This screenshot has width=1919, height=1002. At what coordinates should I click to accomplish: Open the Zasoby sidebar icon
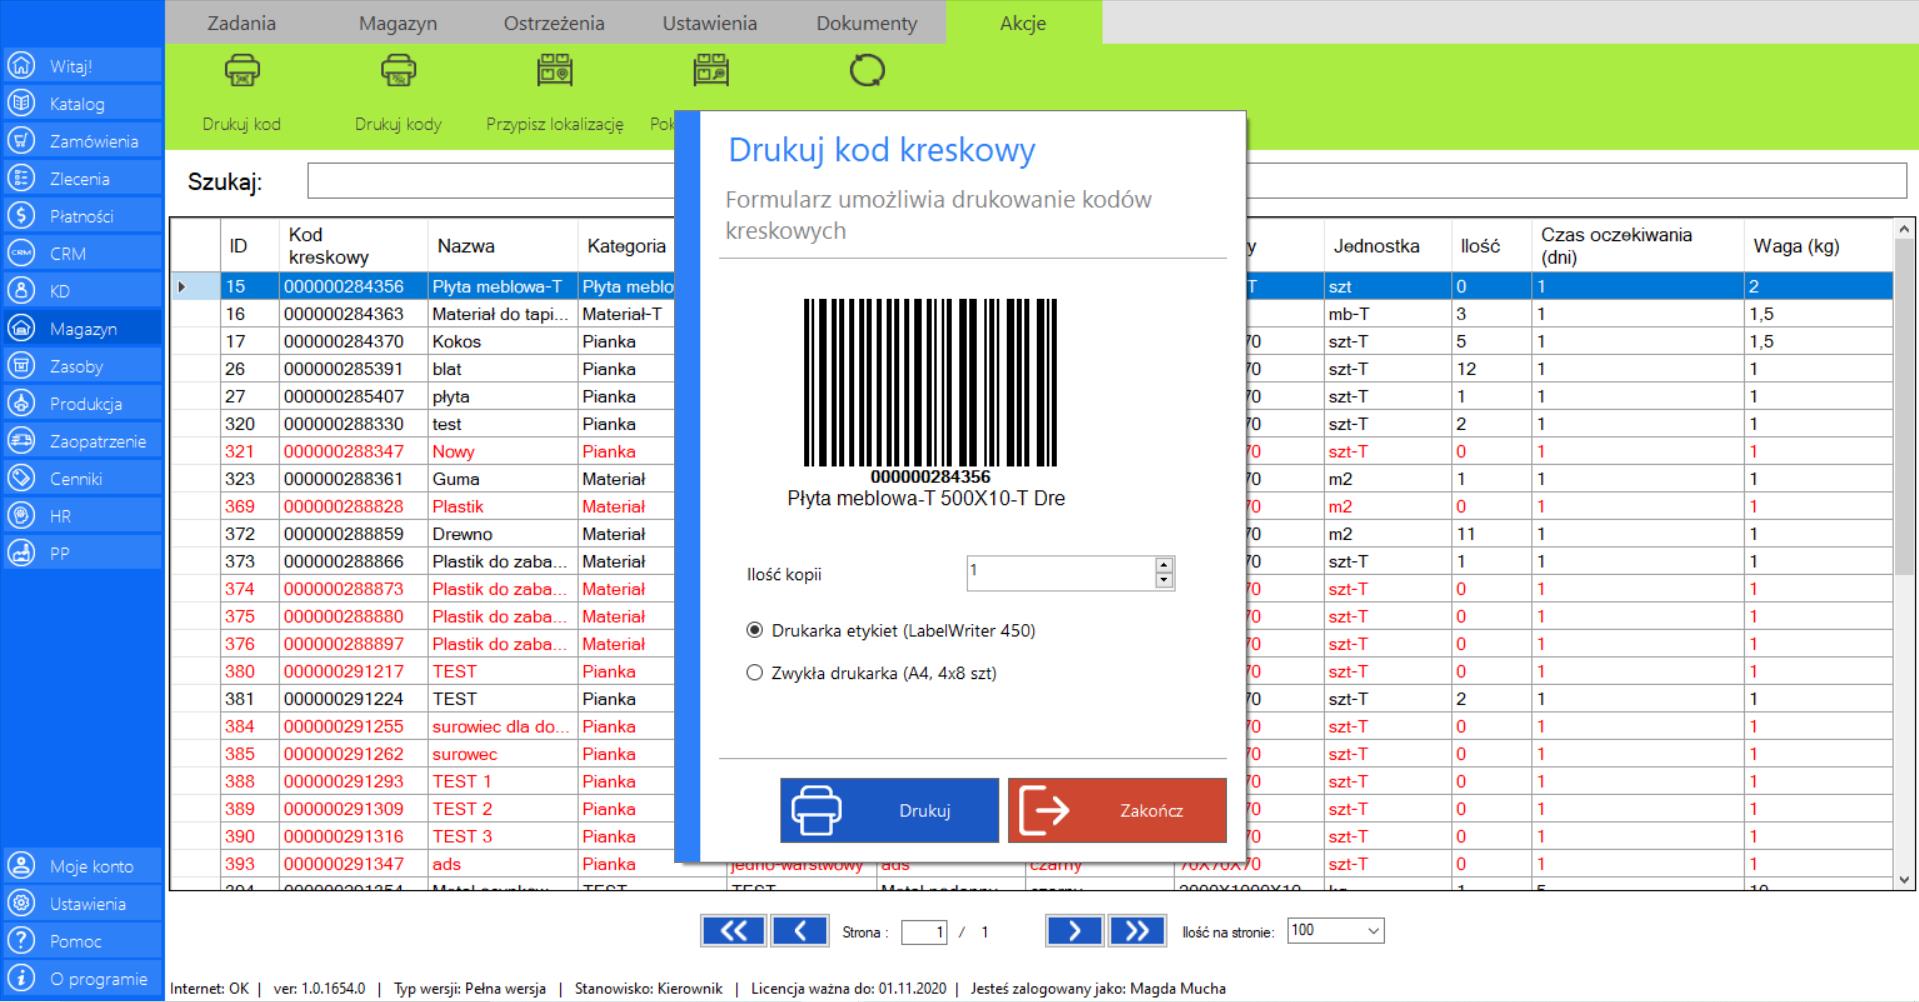coord(21,366)
